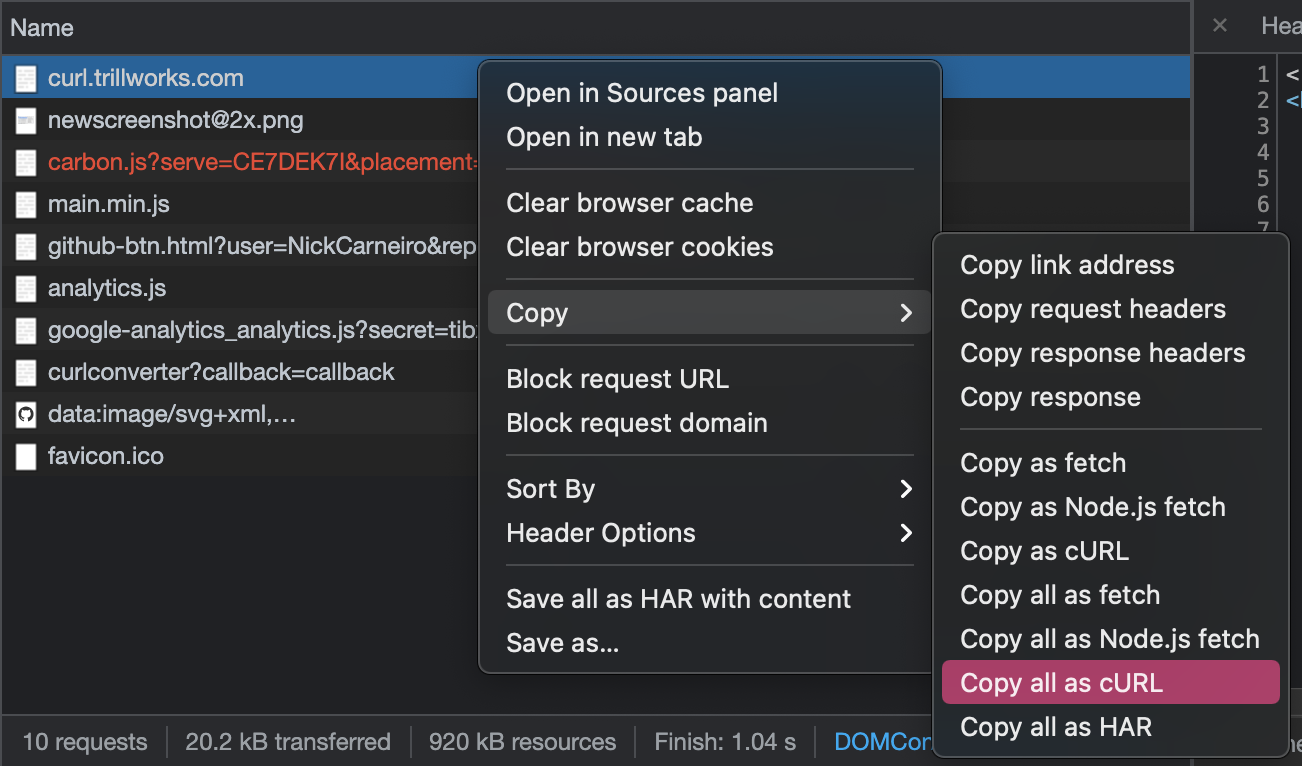Click the favicon.ico blank file icon
Screen dimensions: 1302x766
click(27, 456)
